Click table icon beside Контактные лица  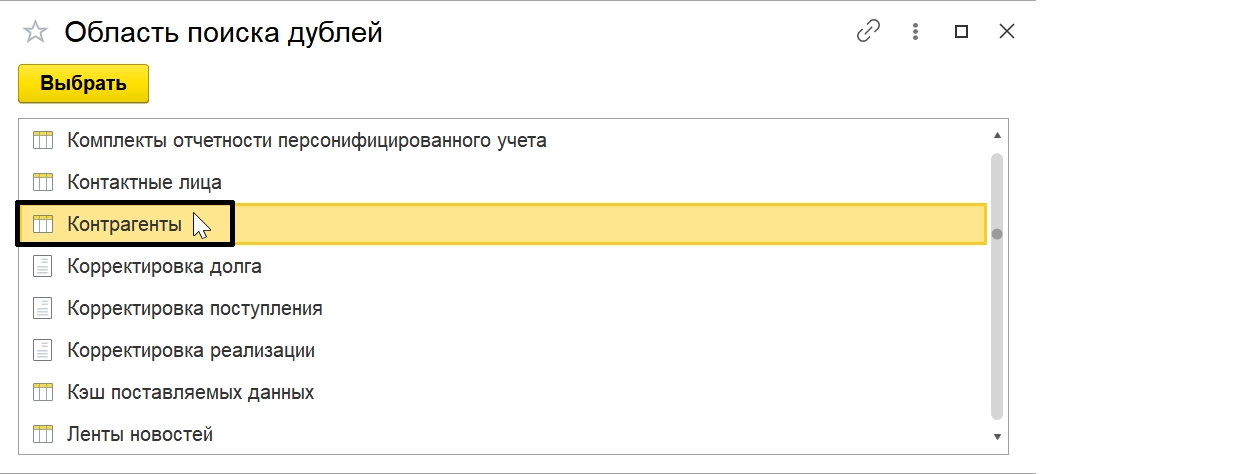(42, 182)
